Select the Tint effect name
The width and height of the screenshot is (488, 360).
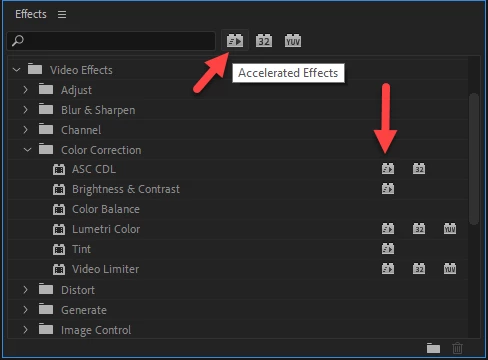[x=81, y=249]
